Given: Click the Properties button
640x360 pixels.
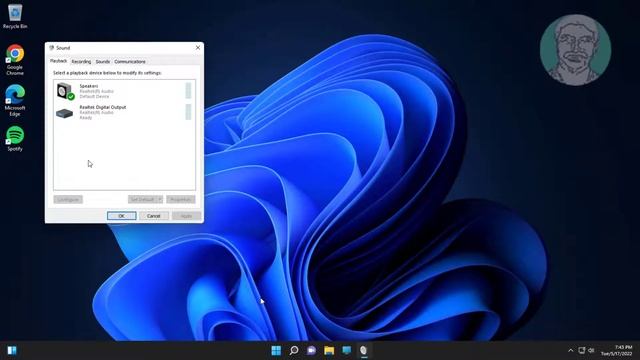Looking at the screenshot, I should 180,199.
